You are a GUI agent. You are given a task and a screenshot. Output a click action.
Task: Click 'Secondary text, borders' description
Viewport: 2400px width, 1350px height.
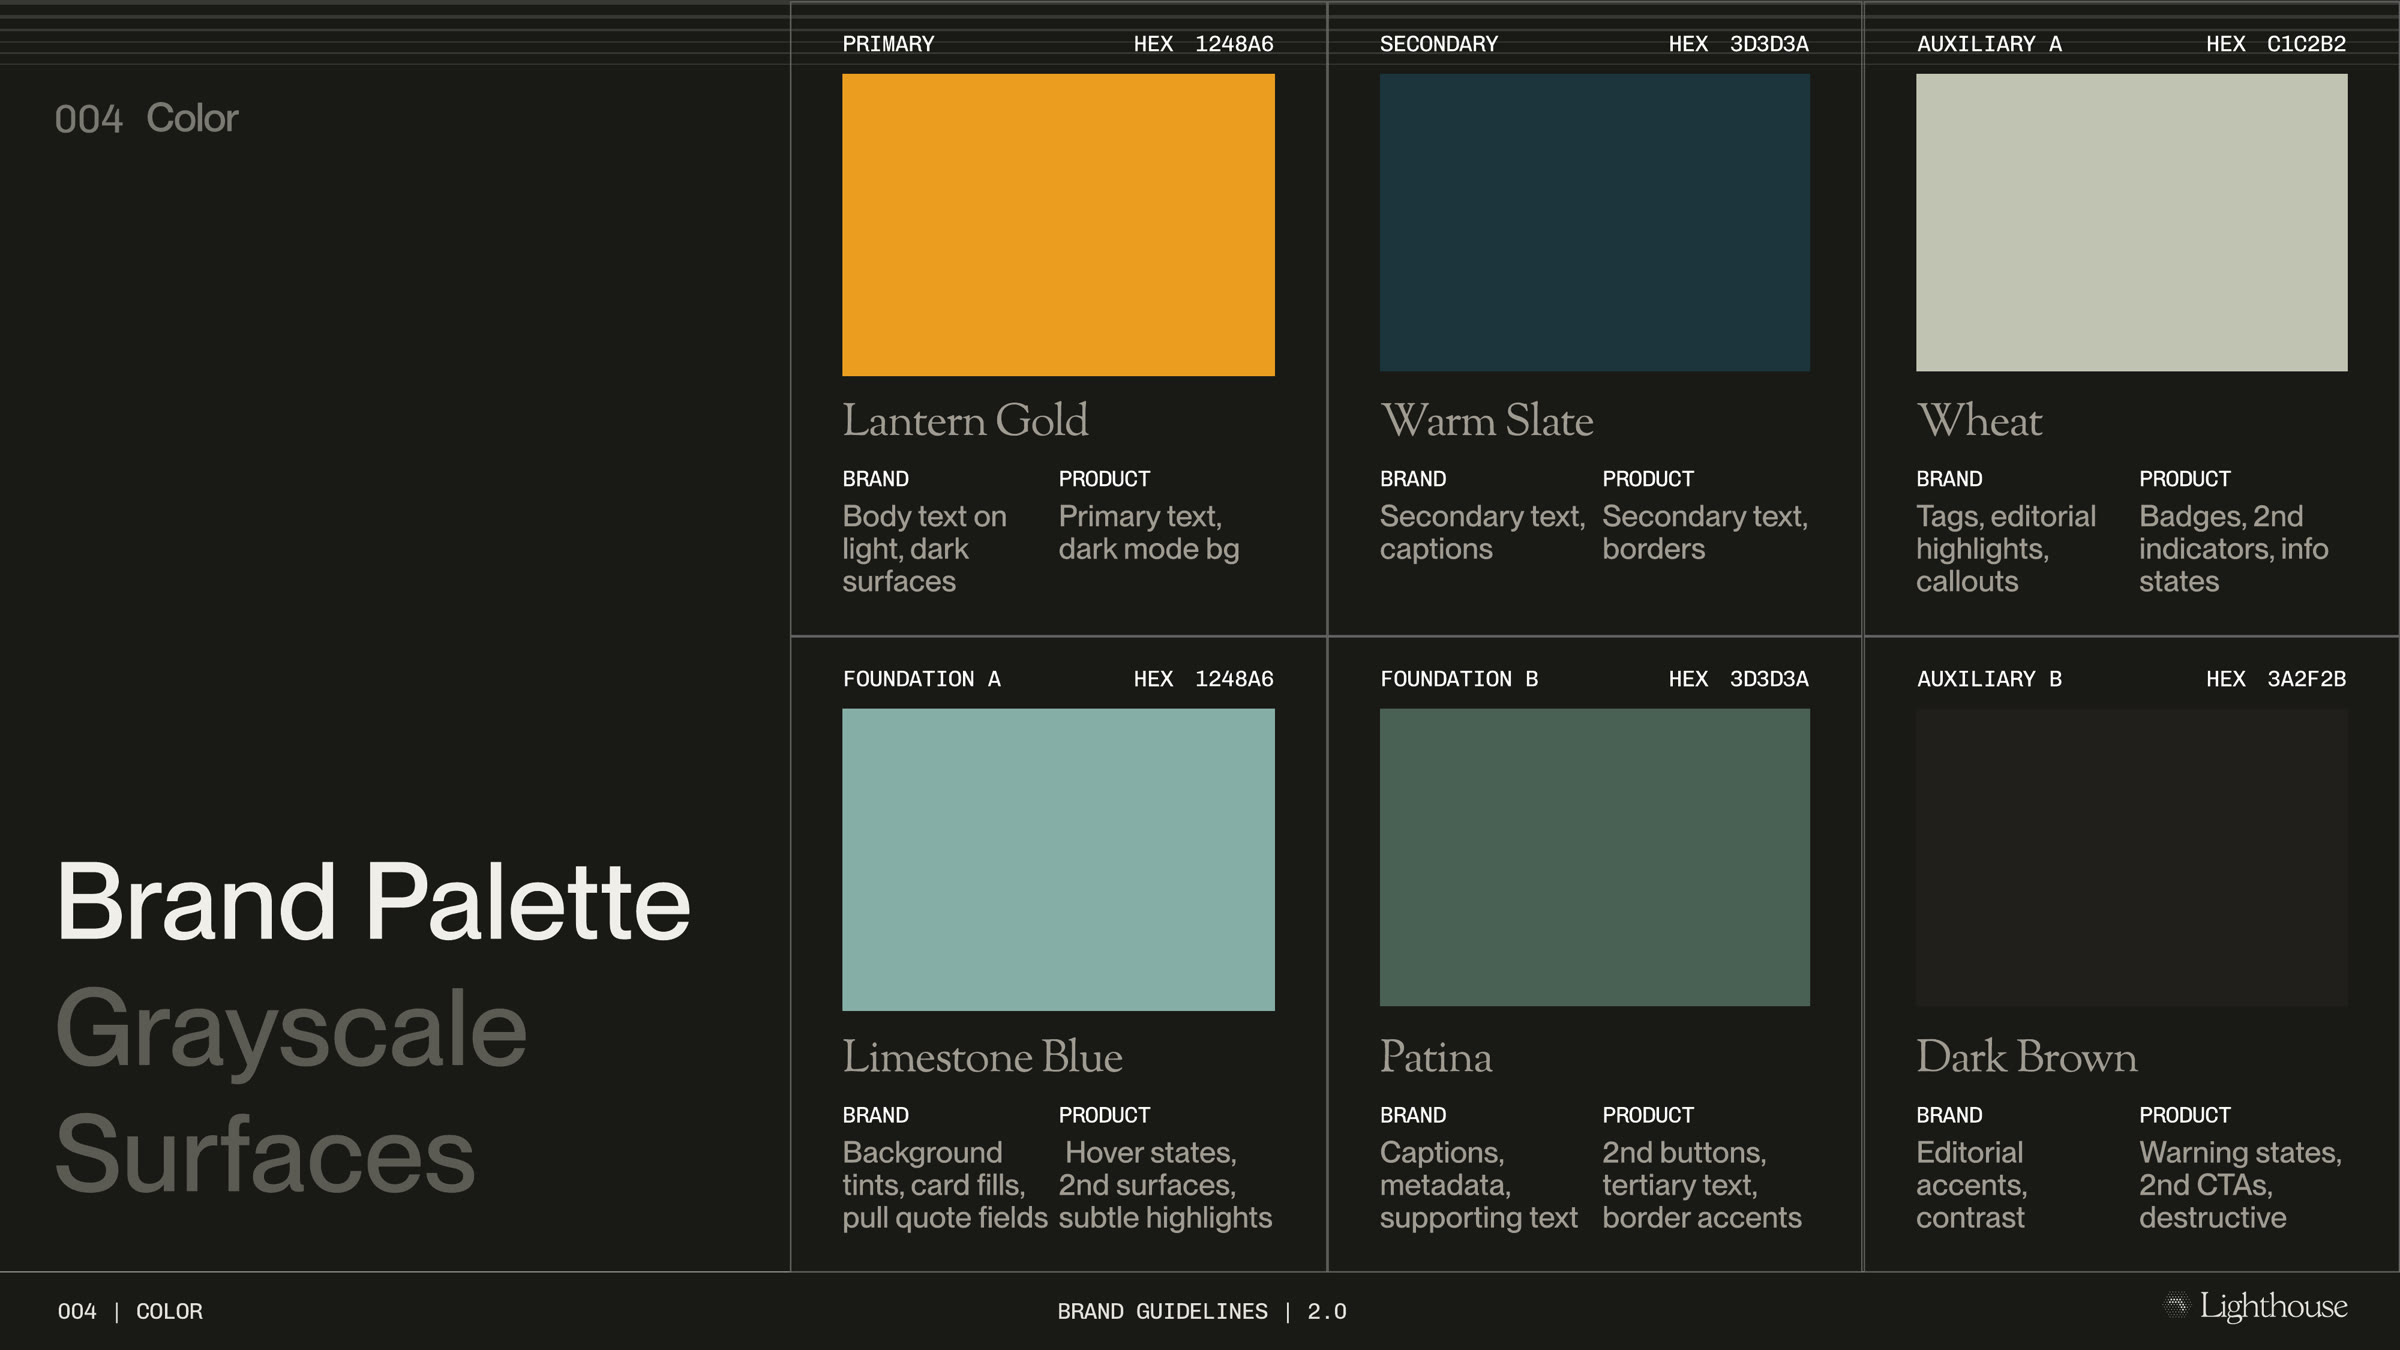click(x=1705, y=533)
